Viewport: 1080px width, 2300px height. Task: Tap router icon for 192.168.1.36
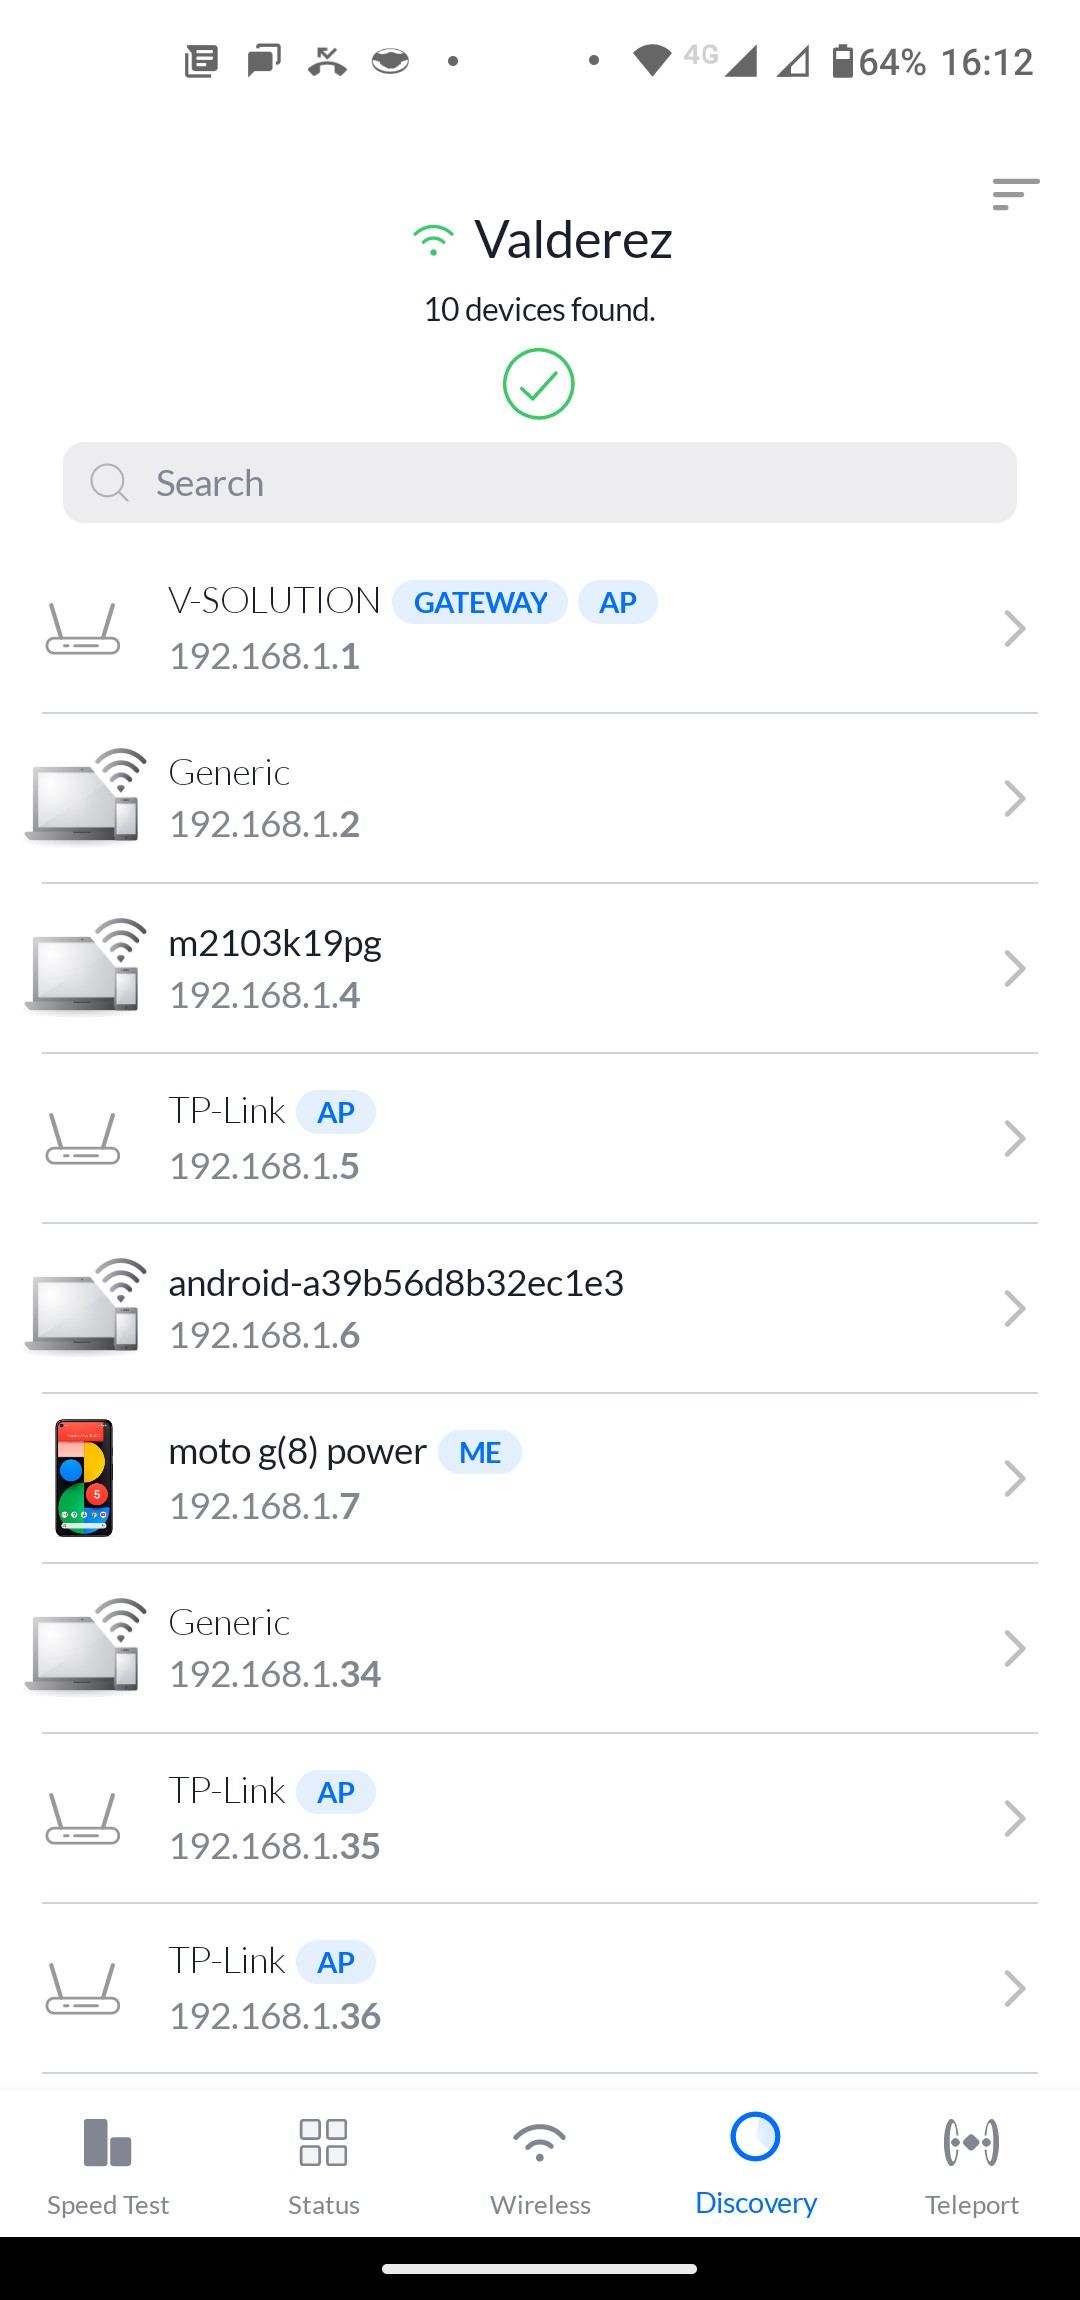tap(83, 1988)
